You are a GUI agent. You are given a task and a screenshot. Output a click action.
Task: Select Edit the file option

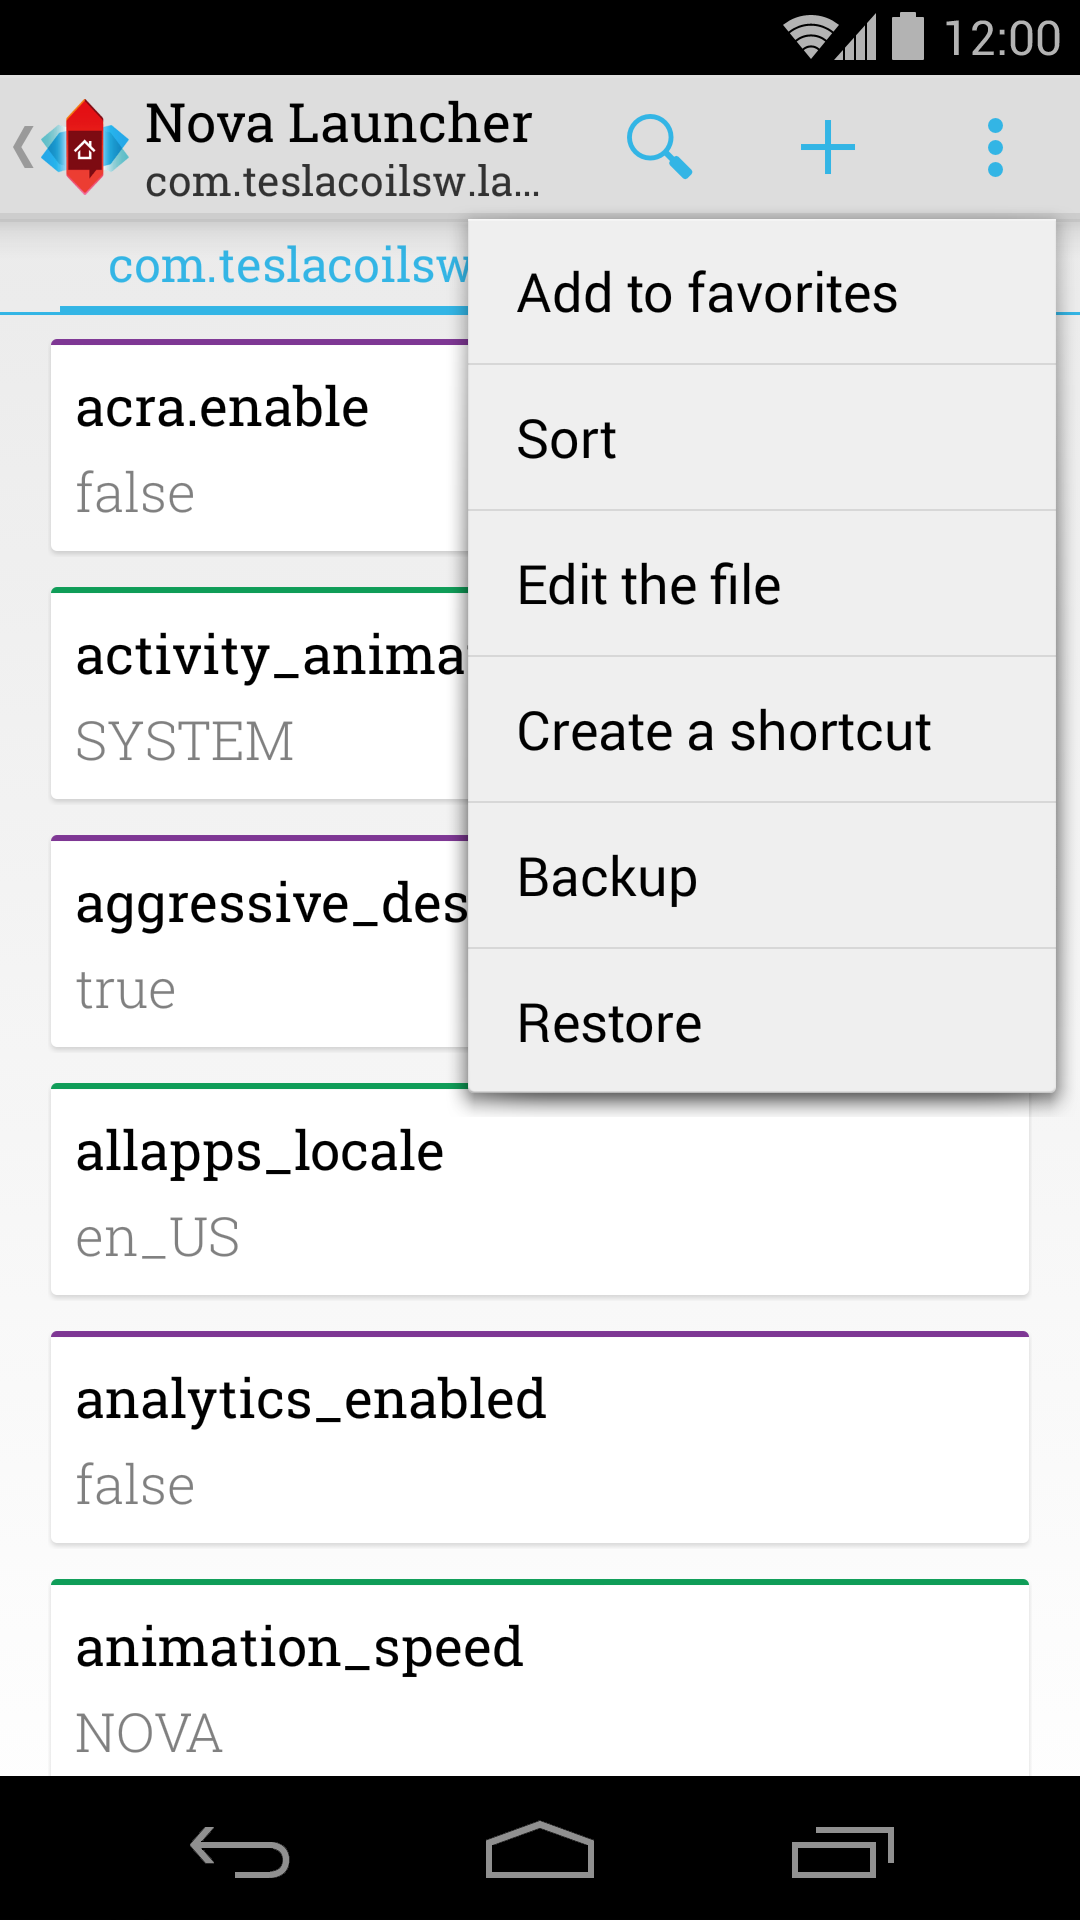(762, 585)
